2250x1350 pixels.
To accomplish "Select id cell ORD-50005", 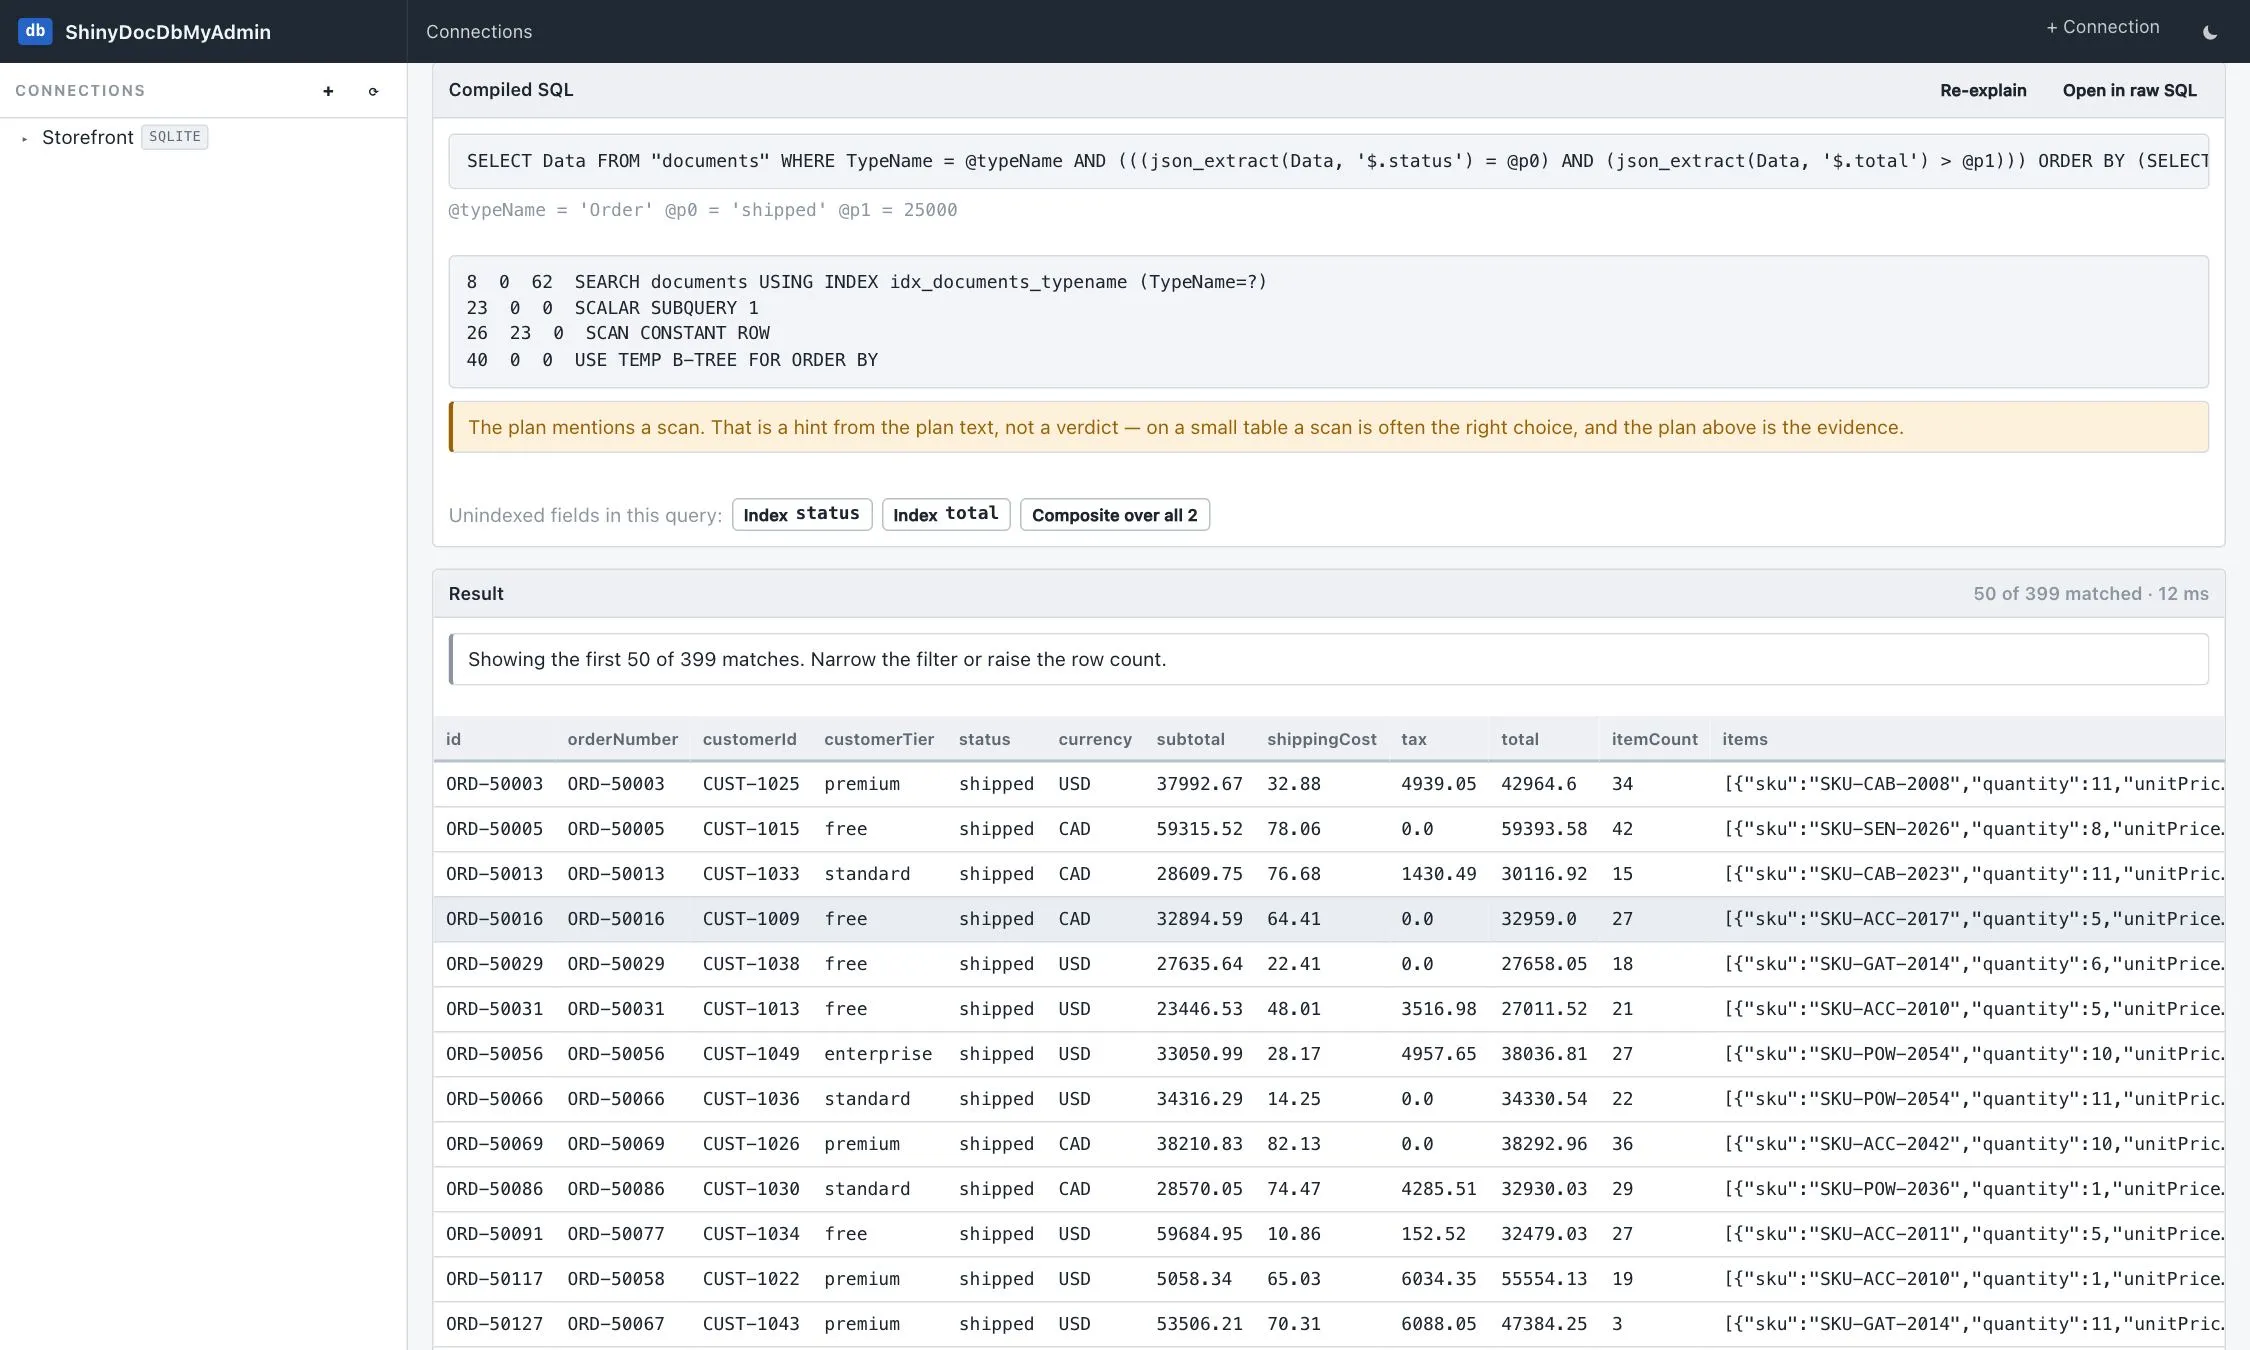I will pyautogui.click(x=494, y=829).
